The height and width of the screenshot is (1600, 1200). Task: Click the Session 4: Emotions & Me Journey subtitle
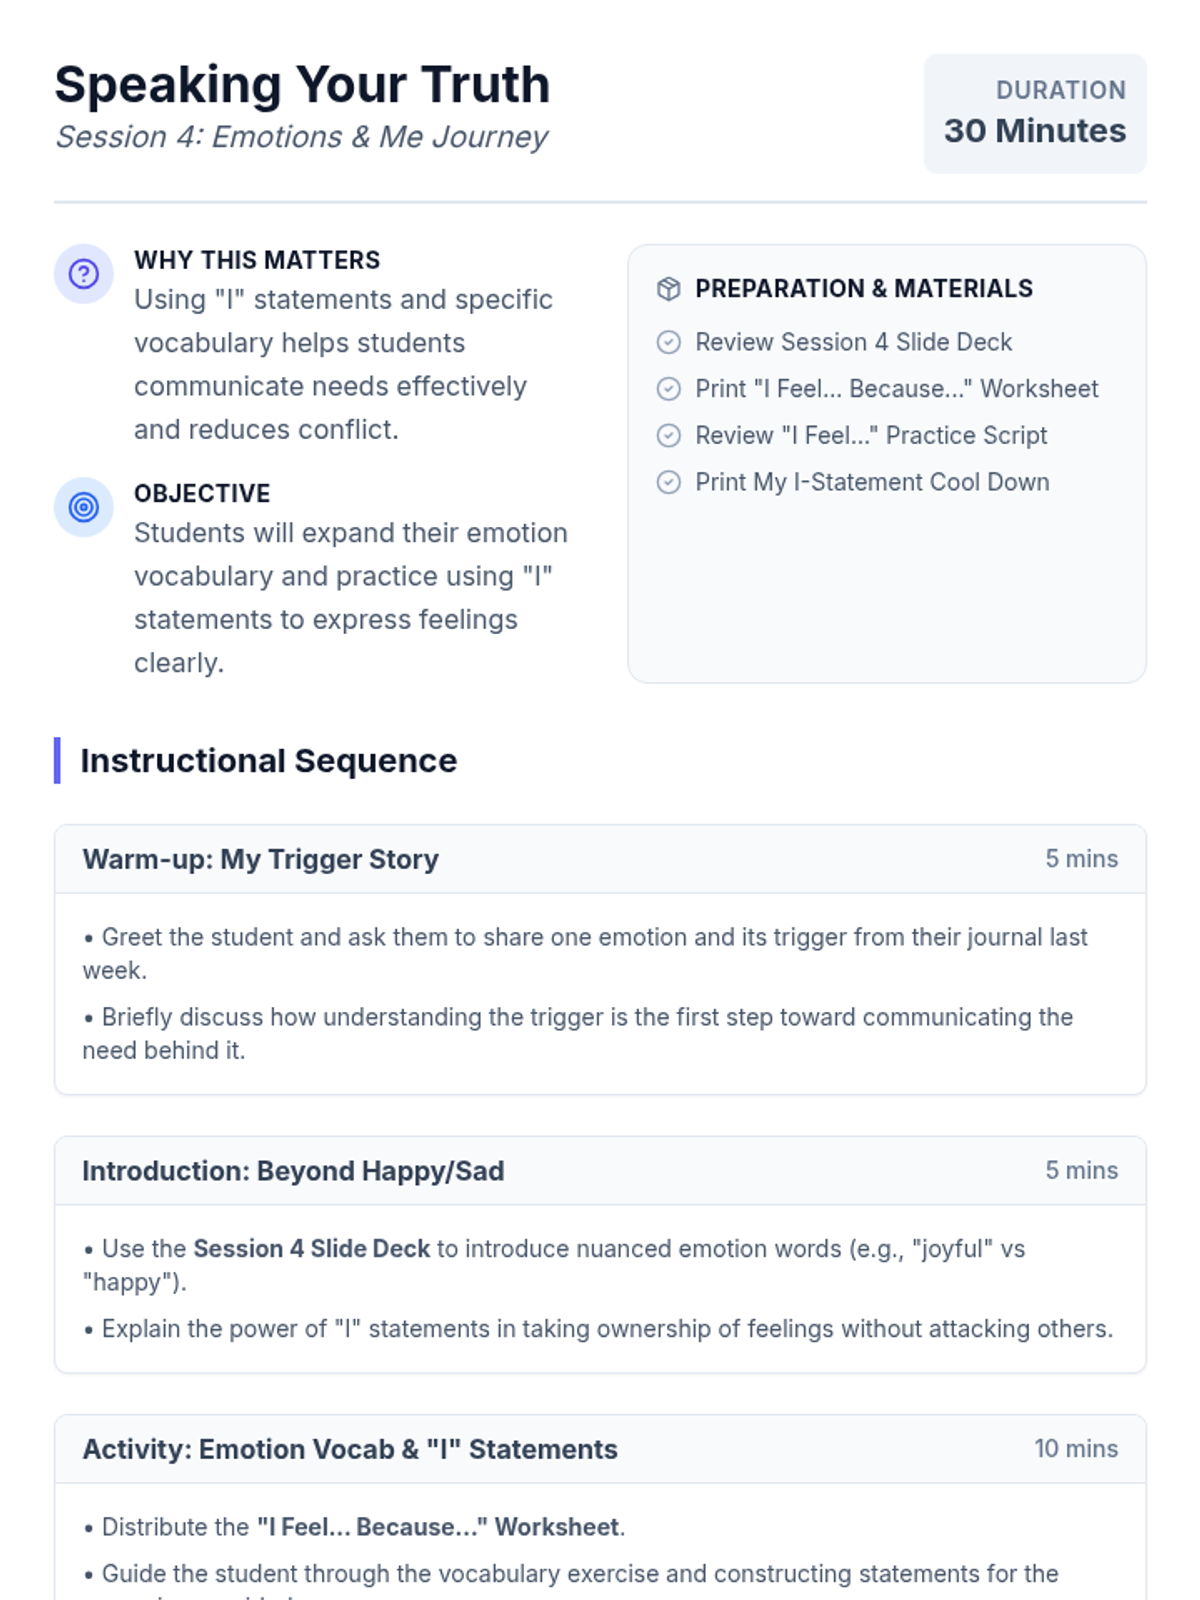[x=301, y=137]
